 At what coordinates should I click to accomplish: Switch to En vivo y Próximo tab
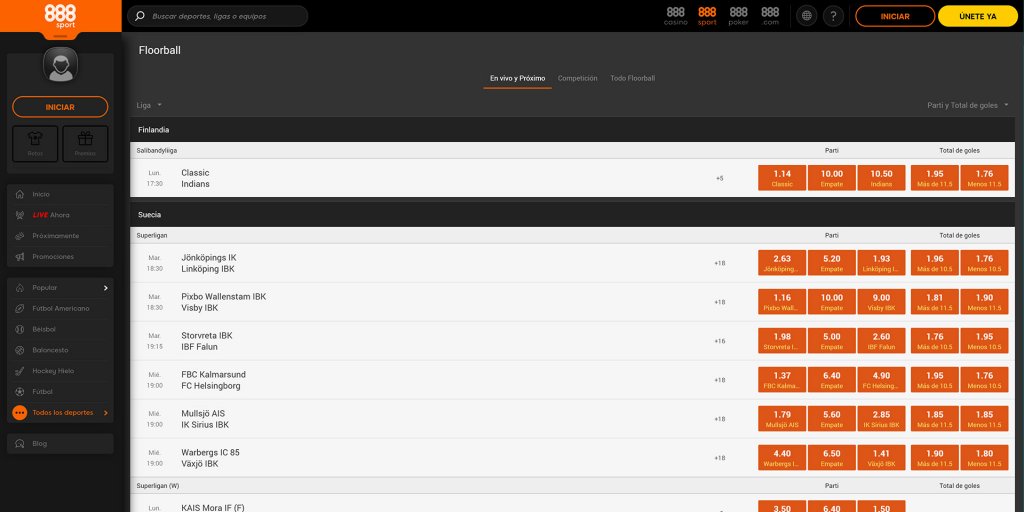point(517,78)
